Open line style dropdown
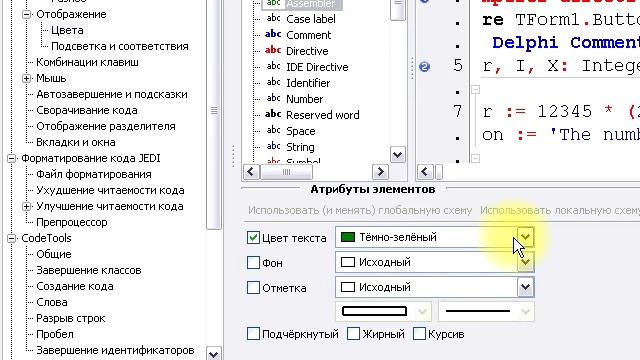The height and width of the screenshot is (360, 640). [x=525, y=312]
